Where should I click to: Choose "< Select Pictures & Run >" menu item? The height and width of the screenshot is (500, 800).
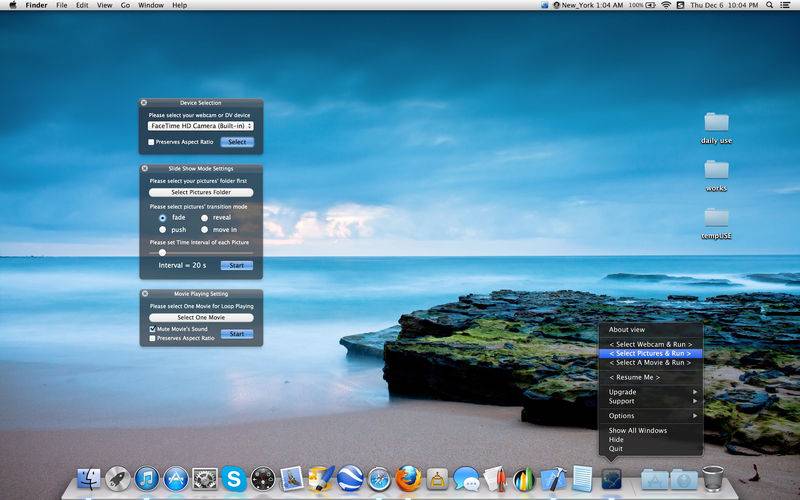tap(650, 354)
